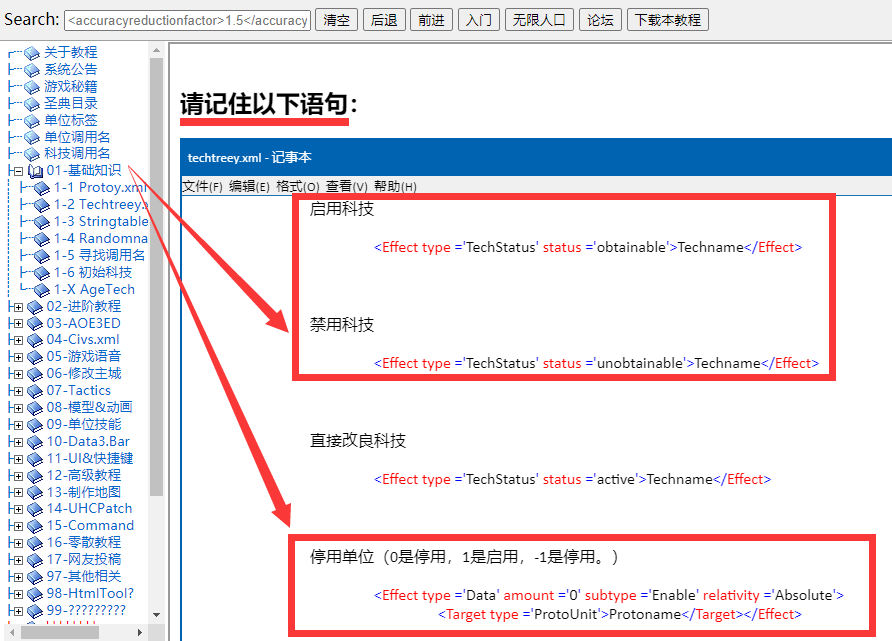
Task: Click the 禁用科技 heading text
Action: coord(341,325)
